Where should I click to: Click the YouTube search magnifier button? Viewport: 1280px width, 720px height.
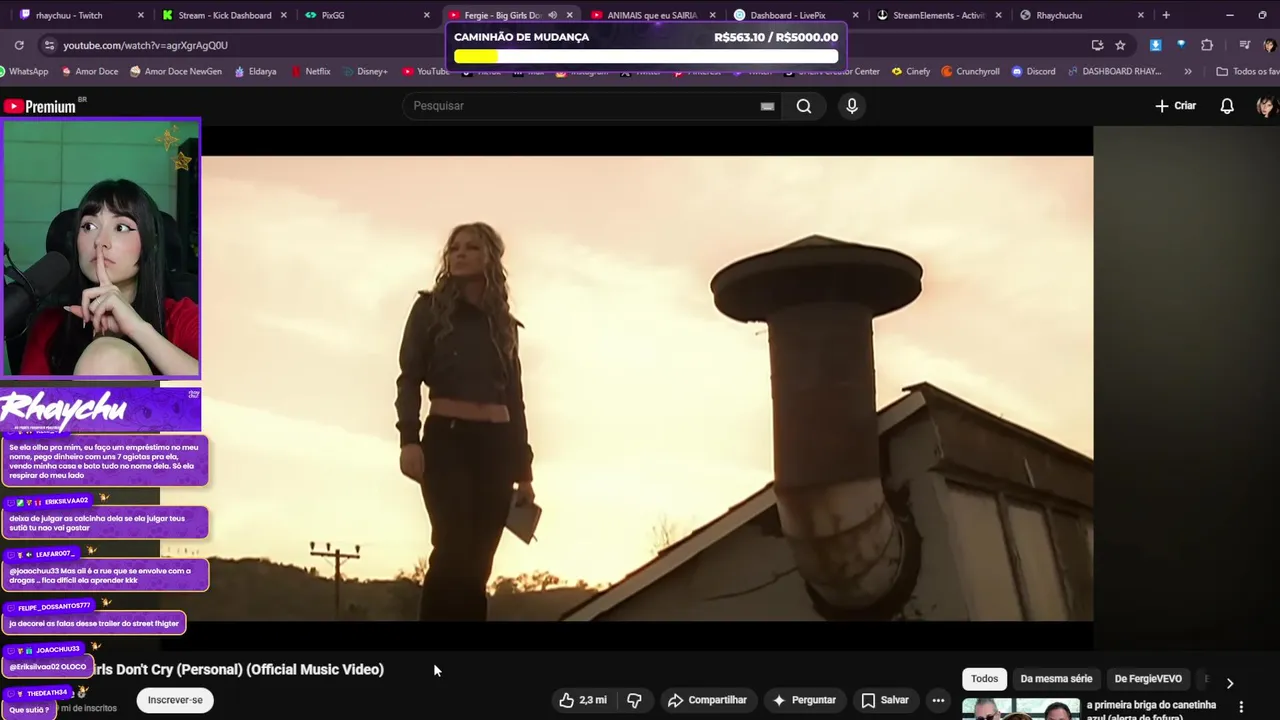804,106
